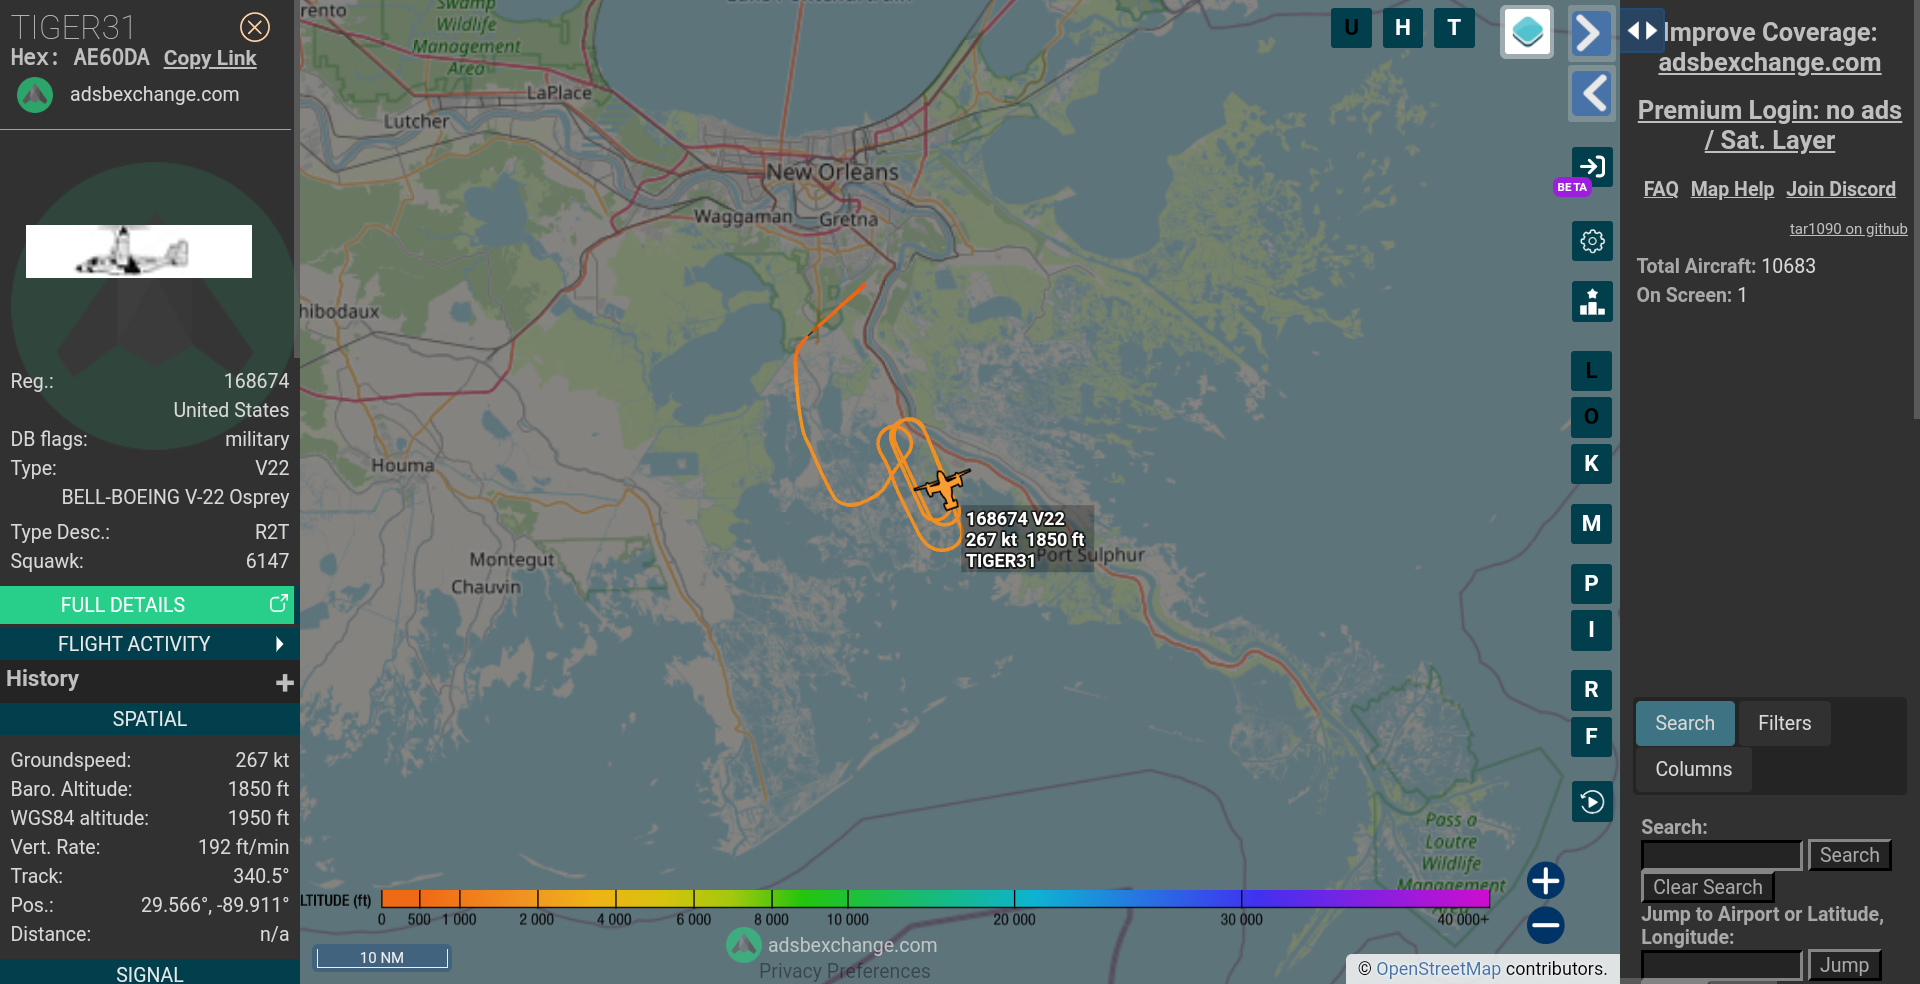Zoom out with the minus button
Viewport: 1920px width, 984px height.
pyautogui.click(x=1545, y=926)
